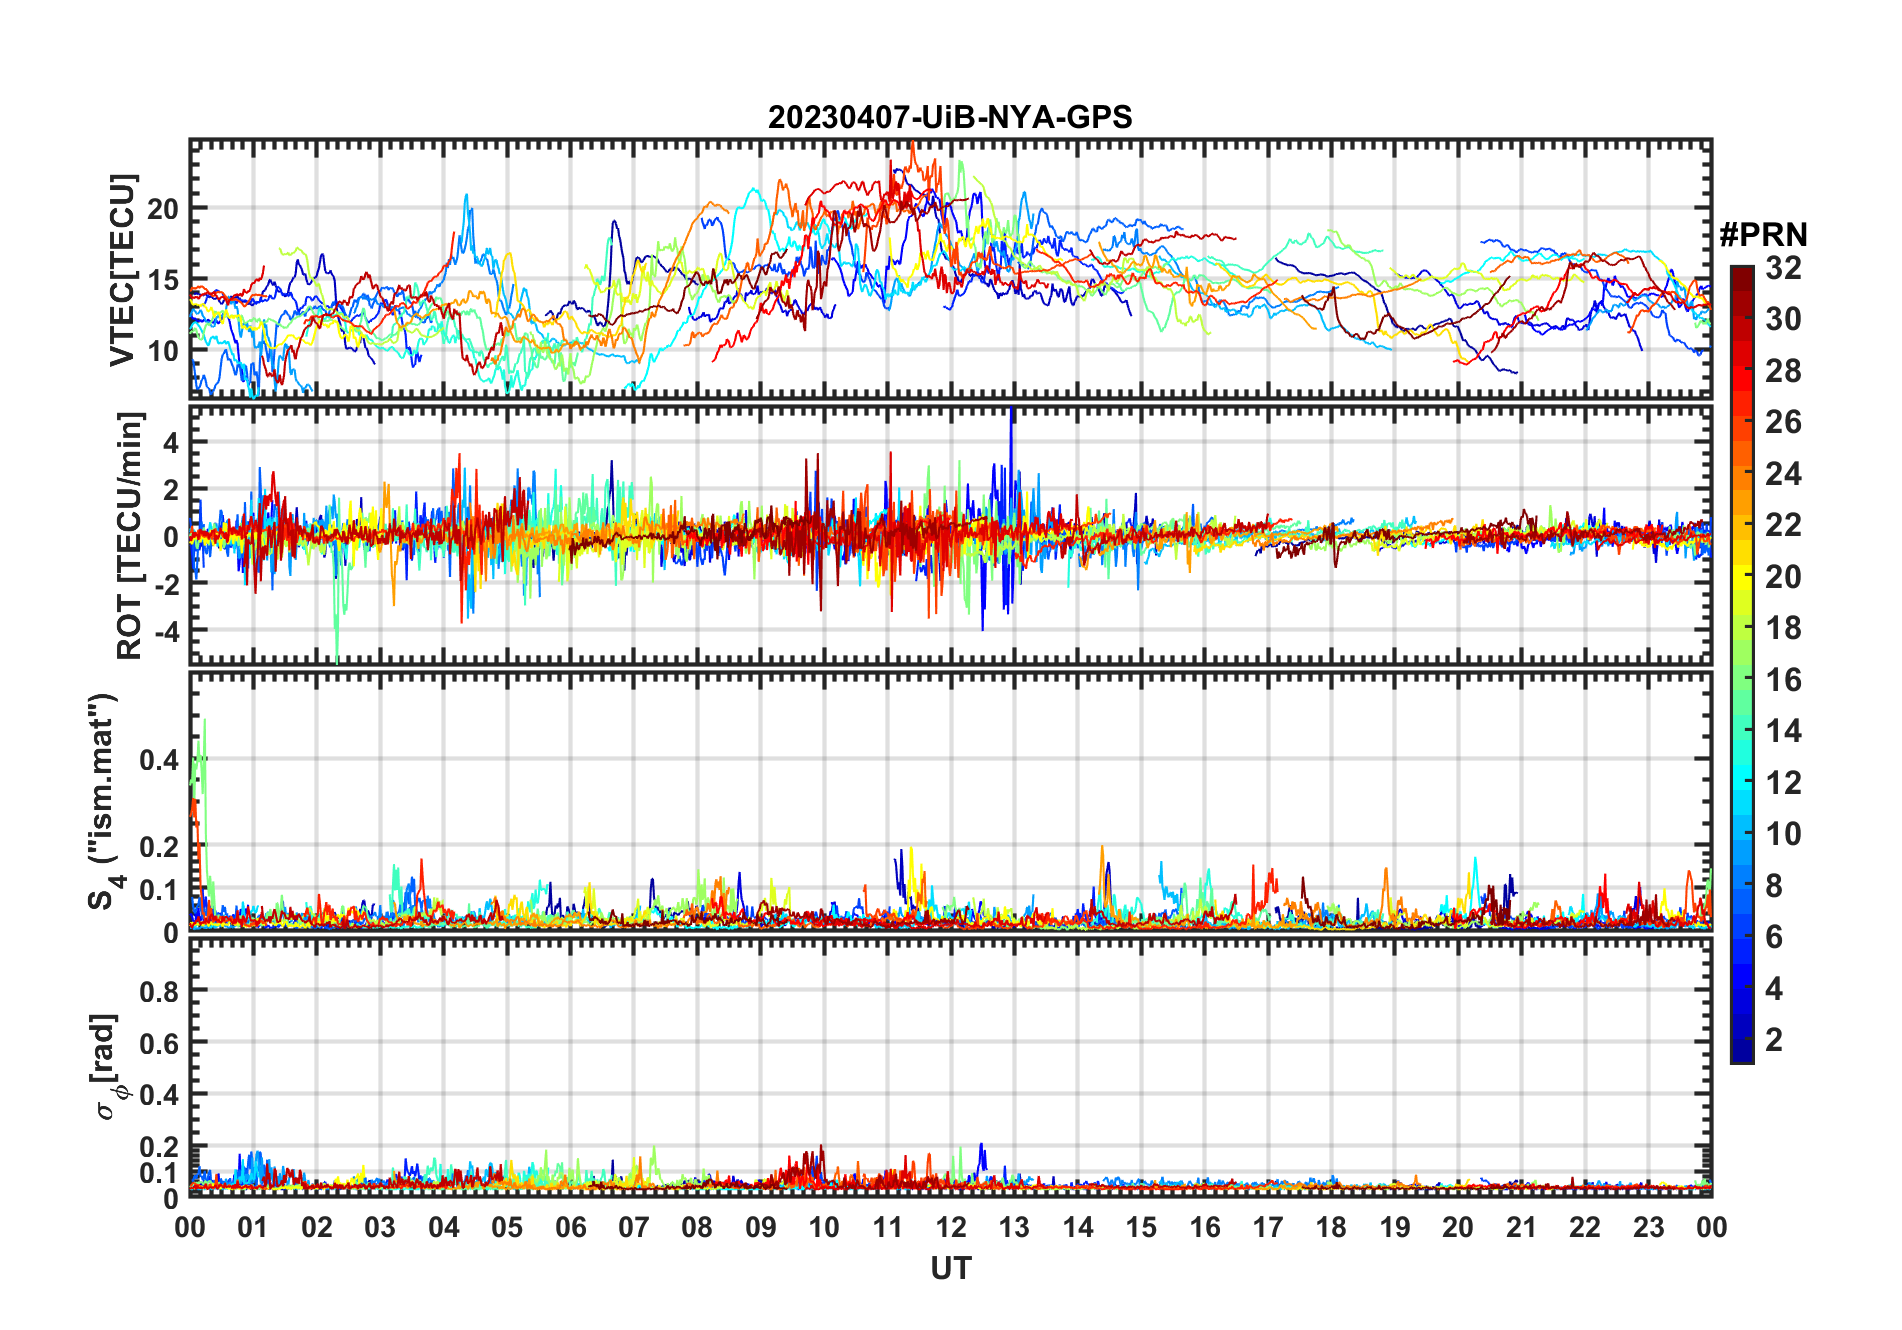Click x-axis hour tick label 11

pyautogui.click(x=888, y=1227)
